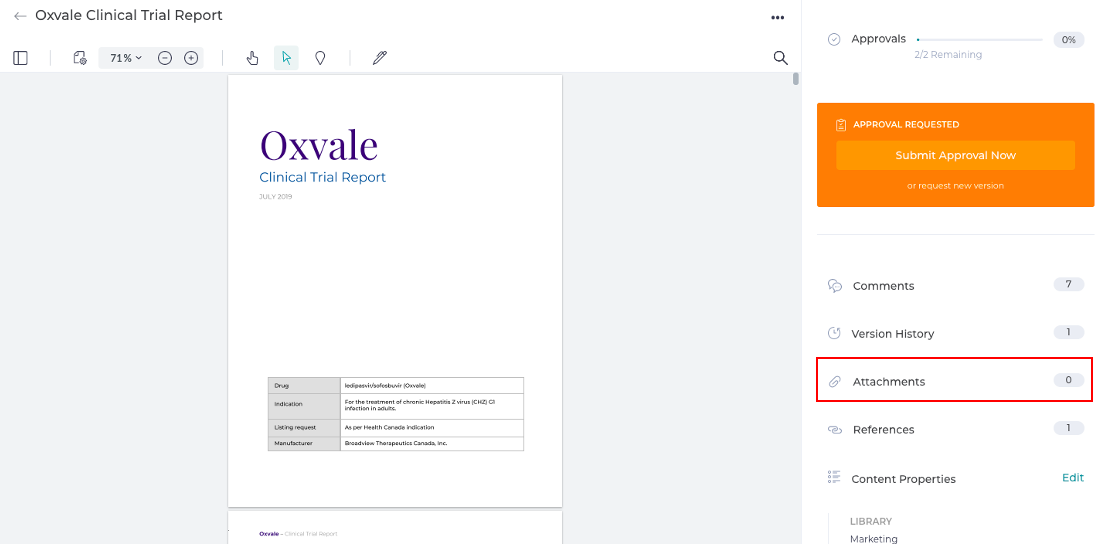
Task: Click the attachments count badge 0
Action: click(1069, 380)
